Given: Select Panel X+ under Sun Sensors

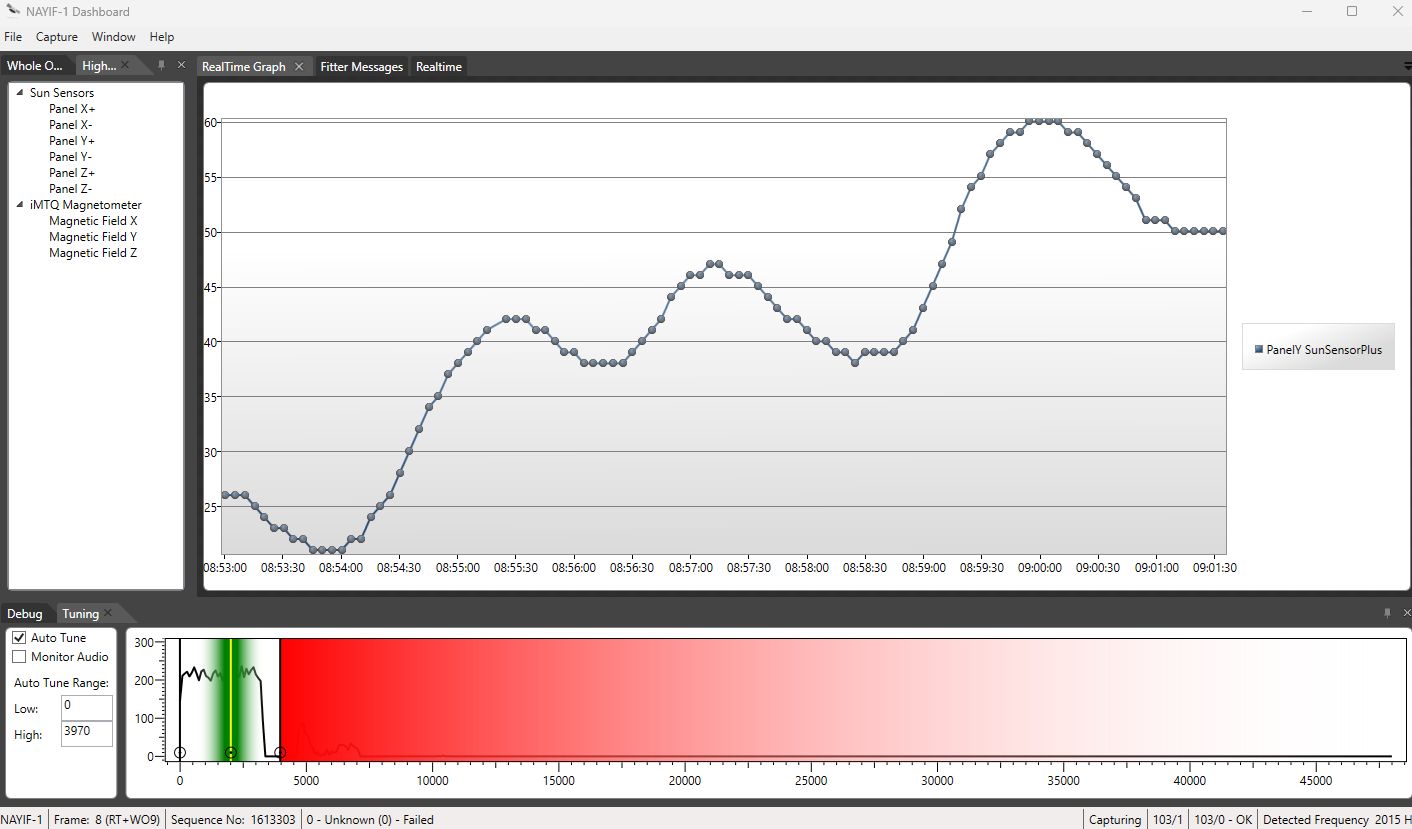Looking at the screenshot, I should (70, 108).
